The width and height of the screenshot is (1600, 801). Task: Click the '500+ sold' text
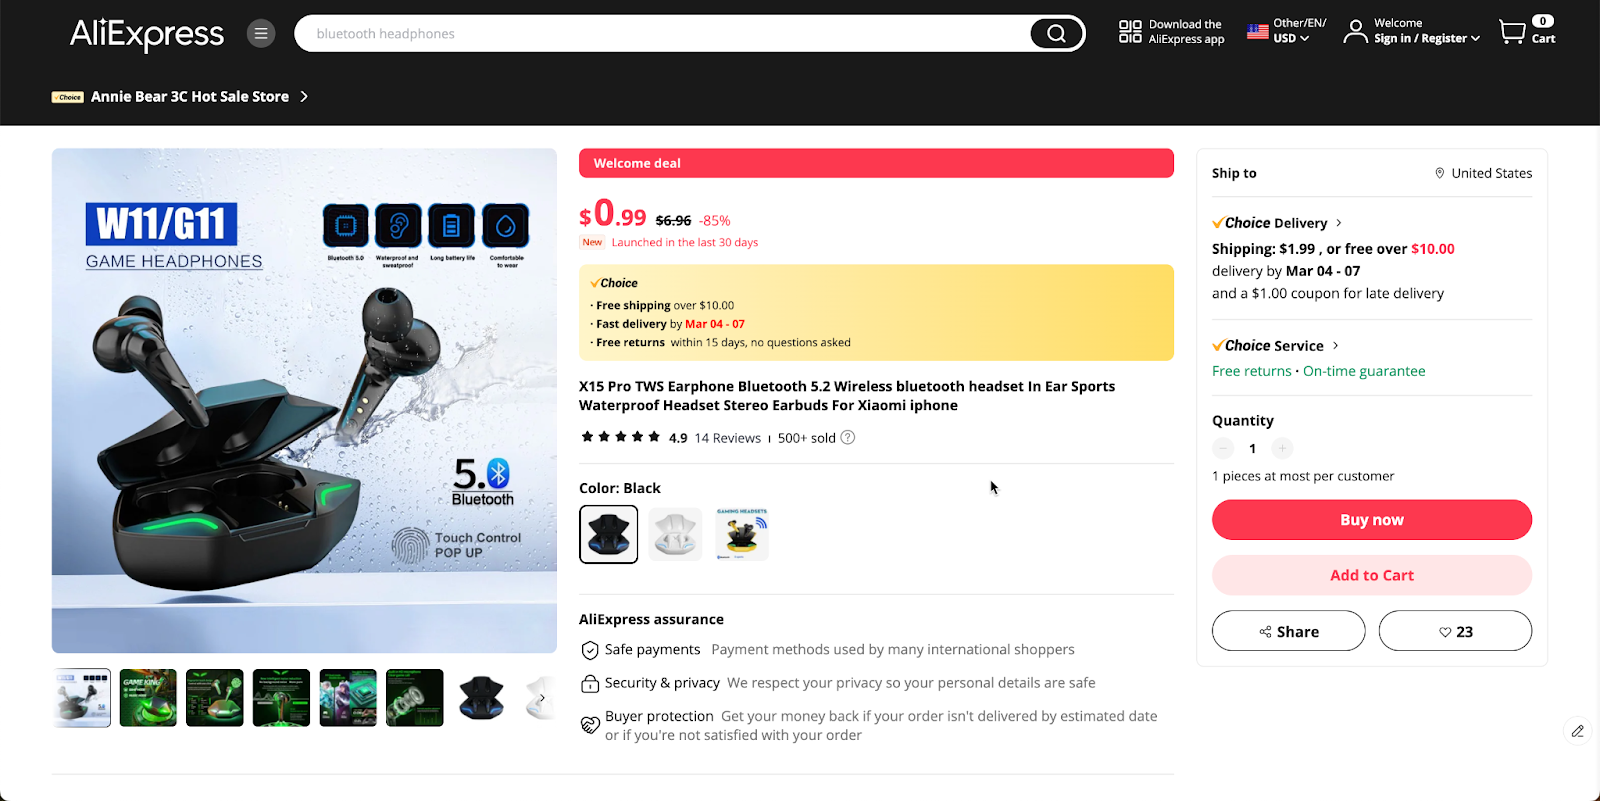(807, 438)
